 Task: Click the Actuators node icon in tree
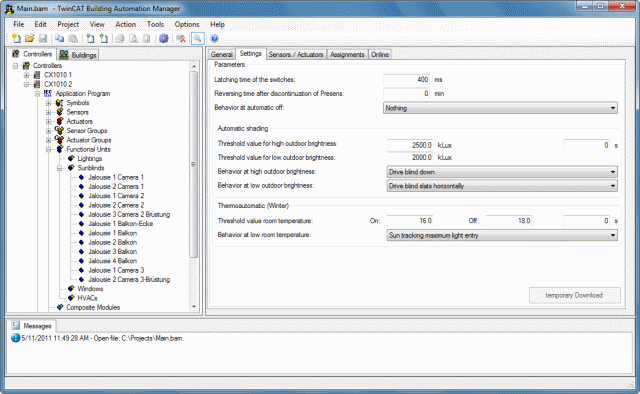point(60,121)
